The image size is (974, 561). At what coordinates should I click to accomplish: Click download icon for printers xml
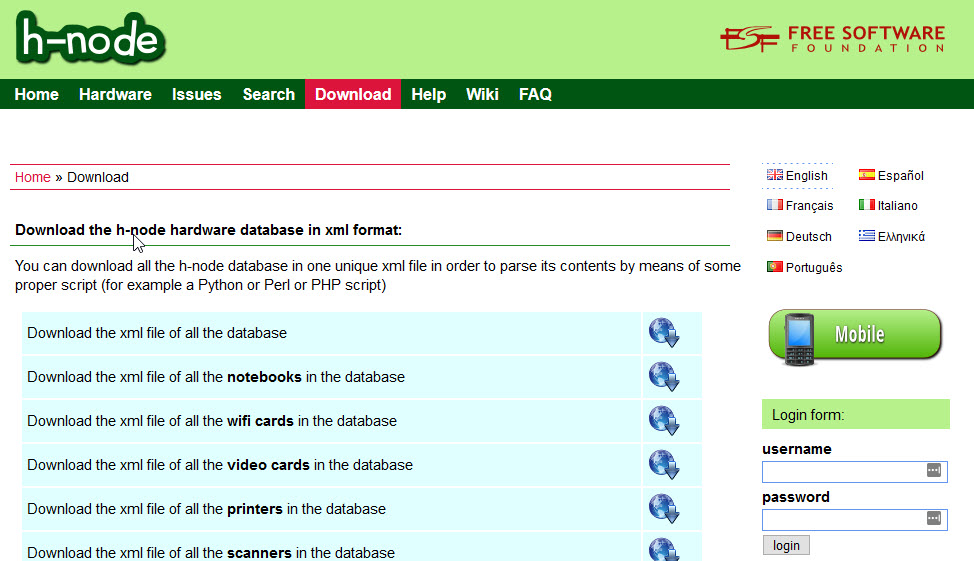pos(664,509)
